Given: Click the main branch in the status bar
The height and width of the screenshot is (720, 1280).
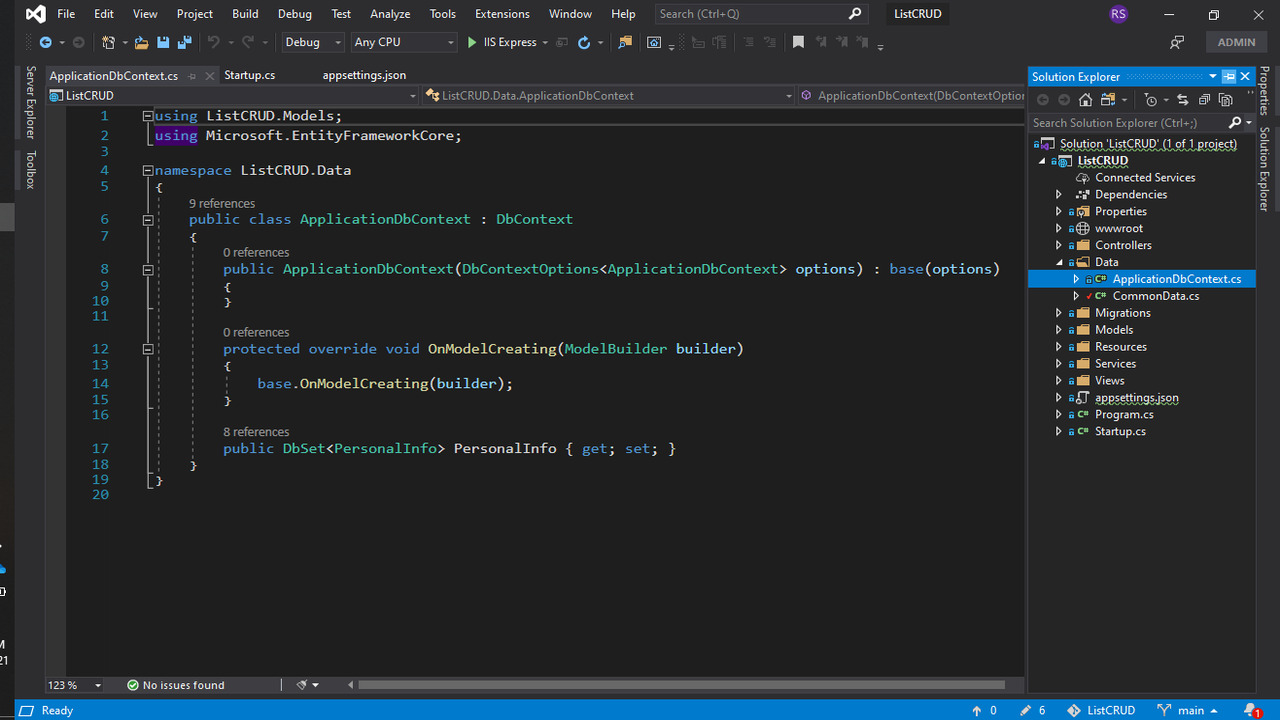Looking at the screenshot, I should pyautogui.click(x=1189, y=710).
